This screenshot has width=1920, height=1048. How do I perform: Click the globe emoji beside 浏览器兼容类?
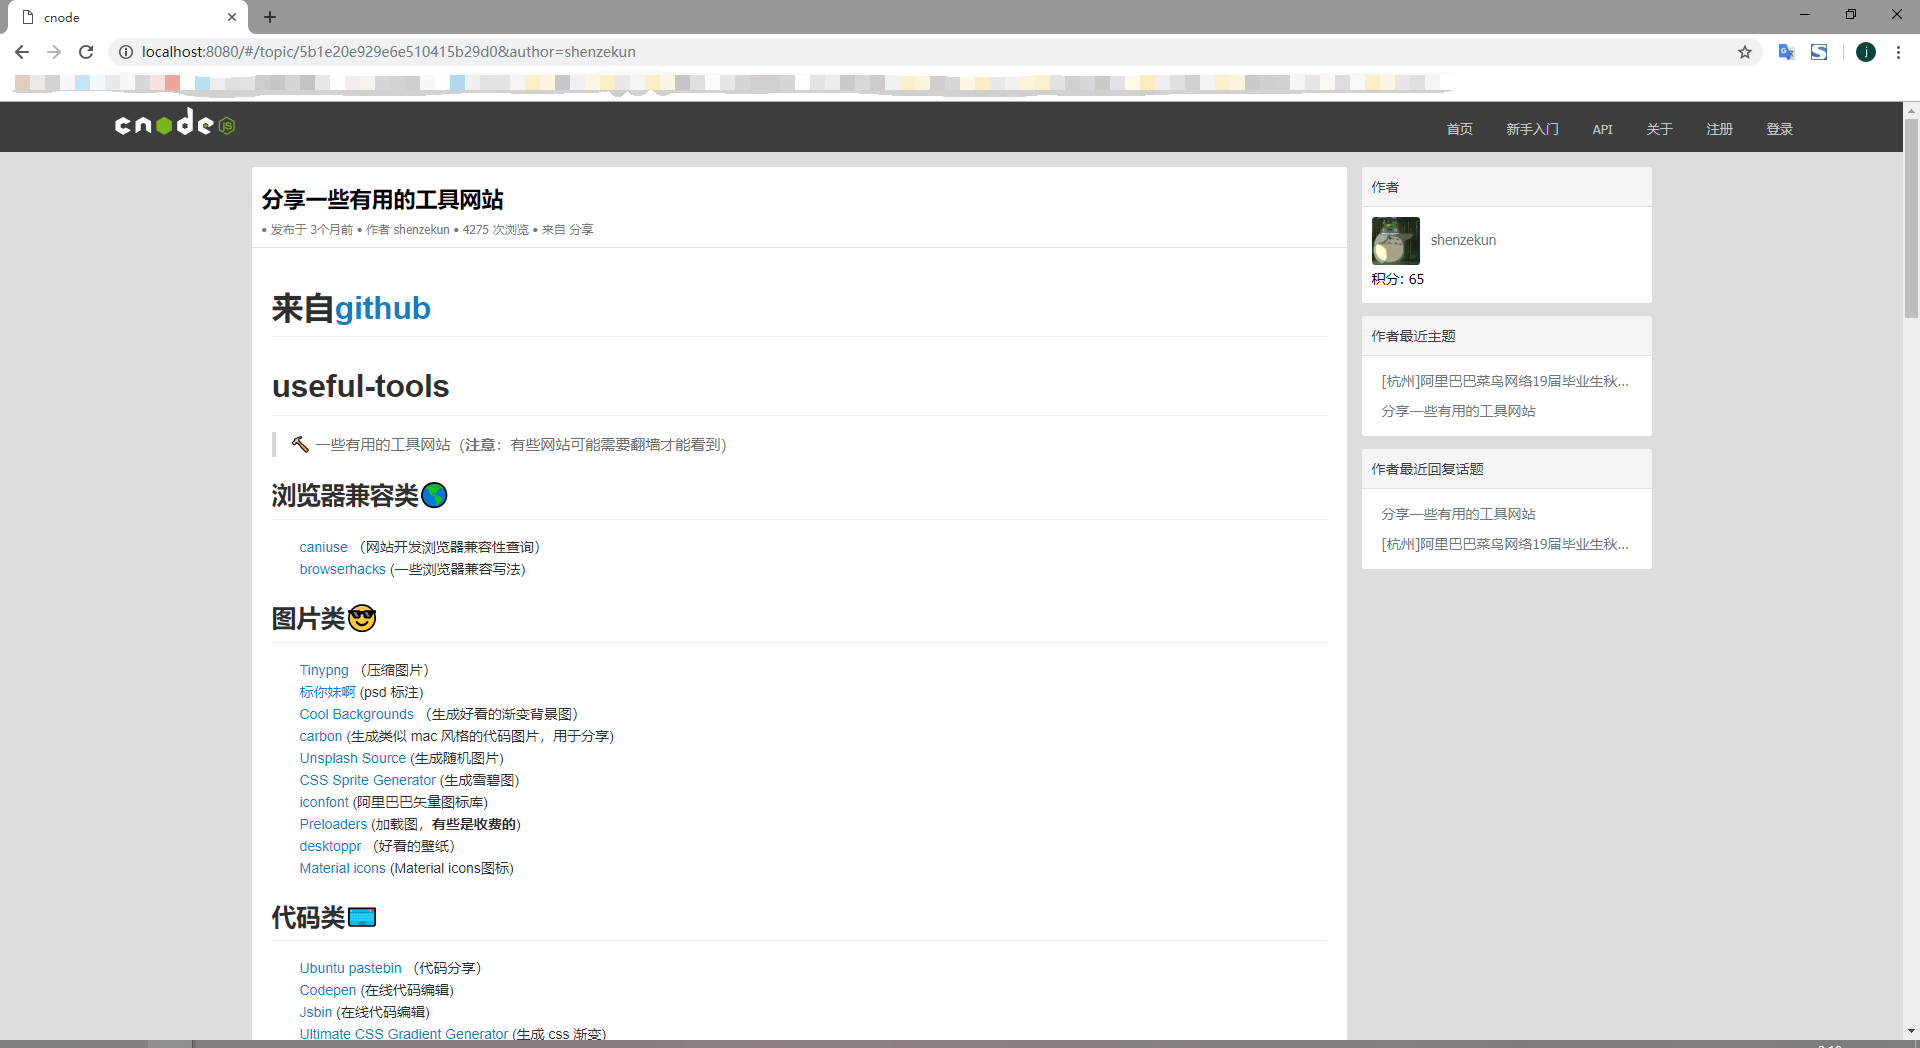[x=434, y=495]
